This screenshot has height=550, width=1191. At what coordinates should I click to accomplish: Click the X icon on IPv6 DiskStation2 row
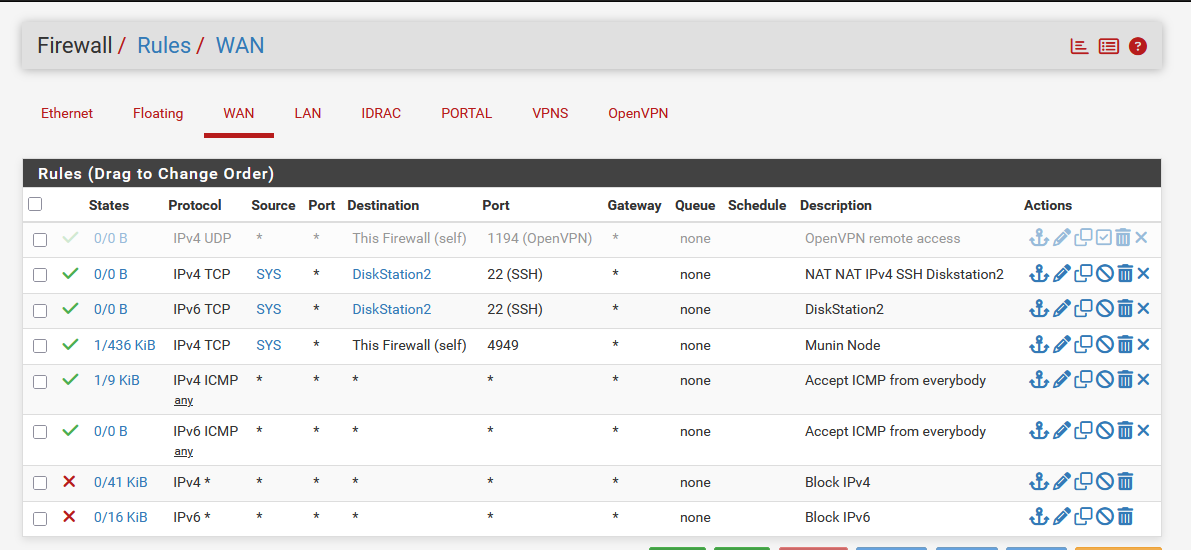[x=1144, y=309]
